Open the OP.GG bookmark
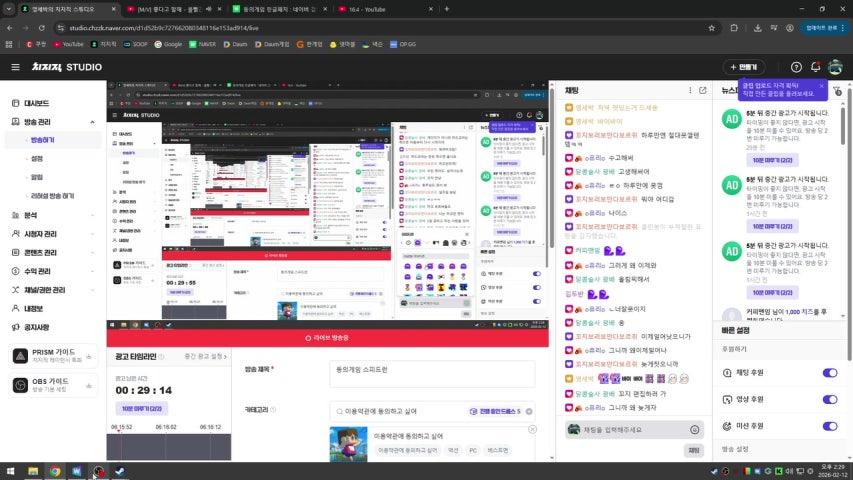The image size is (853, 480). pos(403,45)
